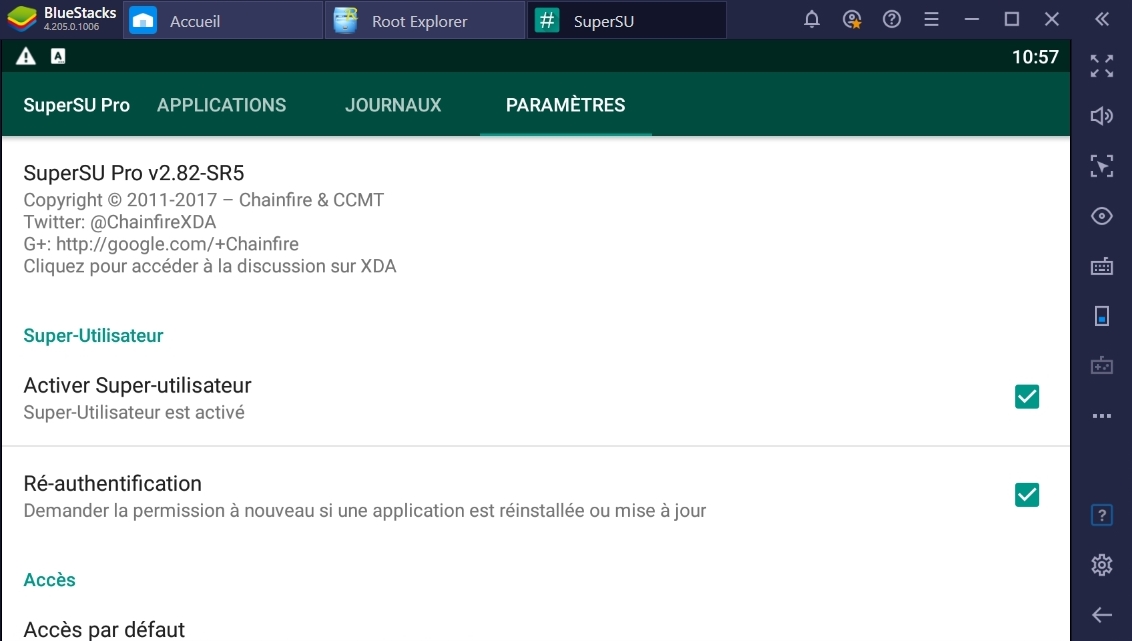Switch to the Accueil tab
The image size is (1132, 641).
coord(223,20)
